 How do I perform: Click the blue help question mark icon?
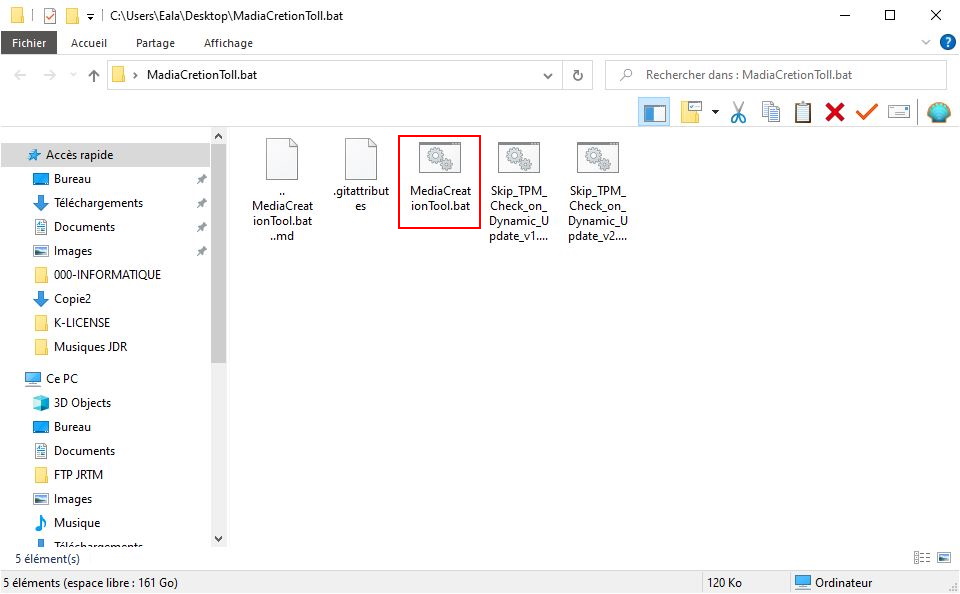[947, 42]
